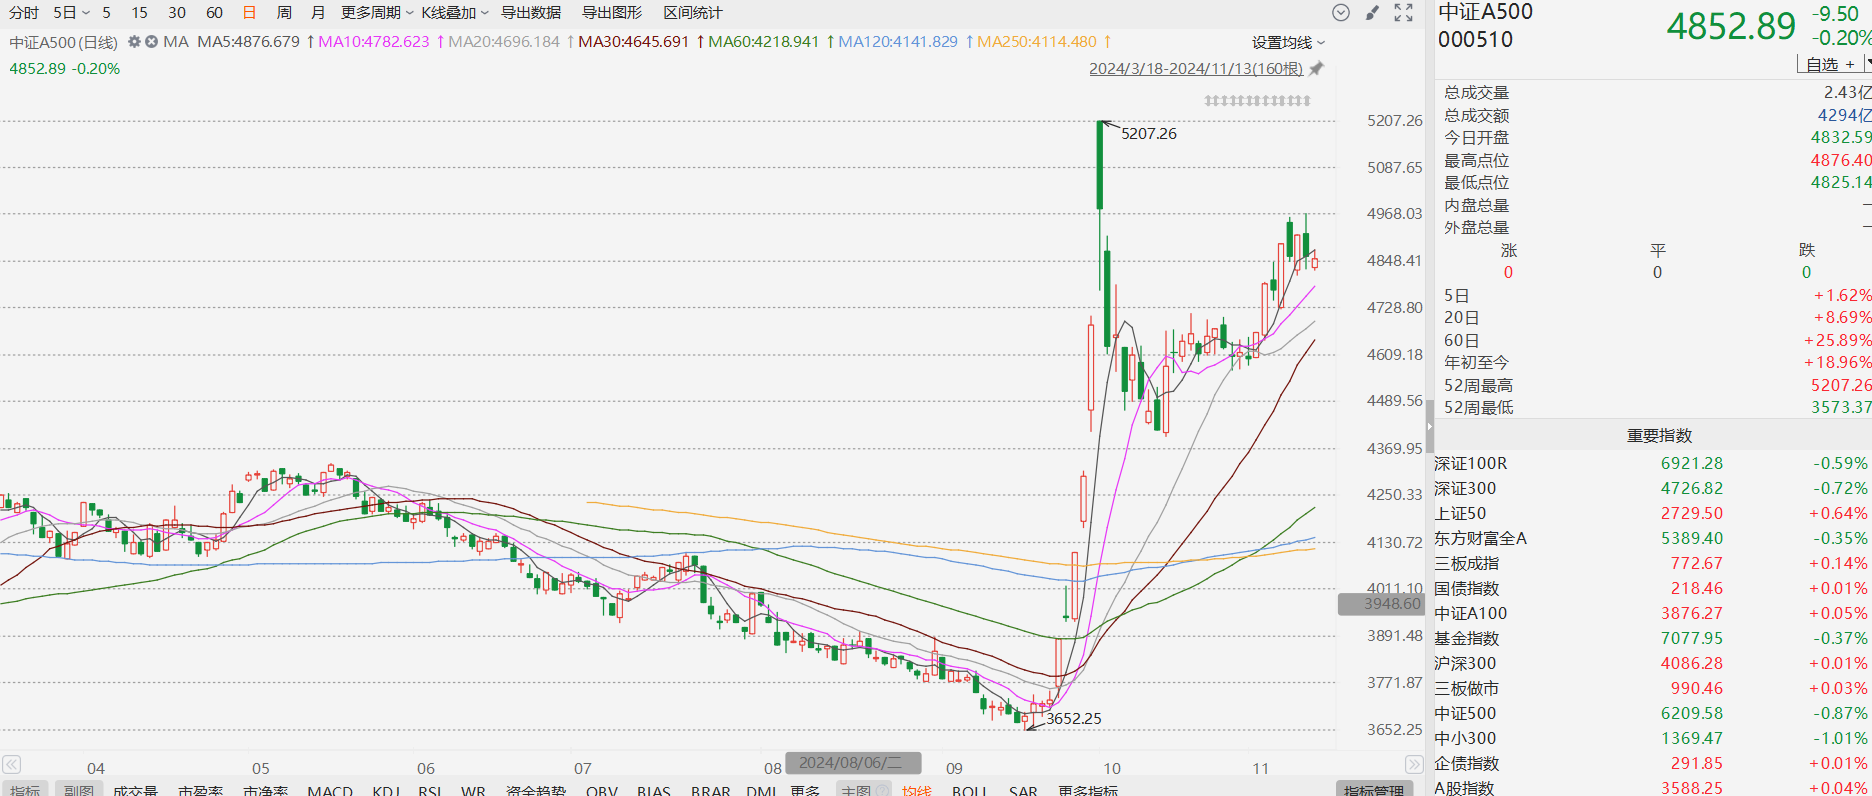1872x796 pixels.
Task: Click the green MA60:4218.941 label
Action: point(764,42)
